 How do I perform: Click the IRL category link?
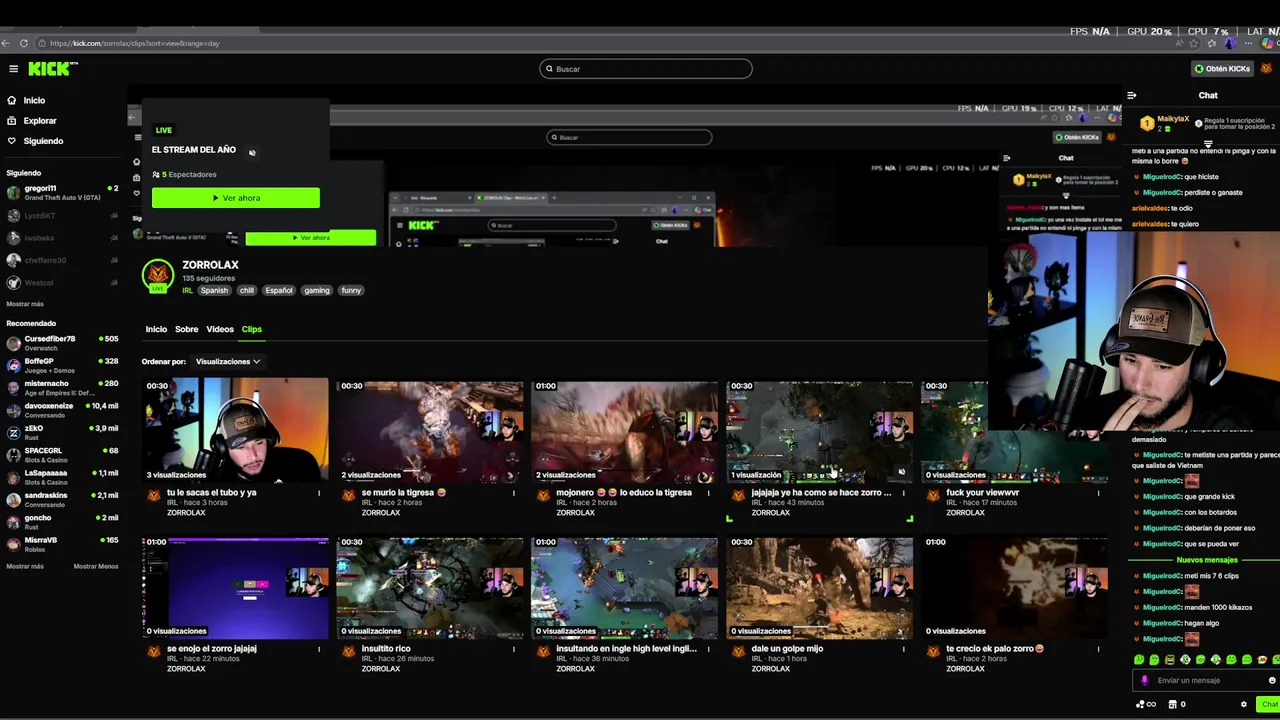(x=187, y=290)
